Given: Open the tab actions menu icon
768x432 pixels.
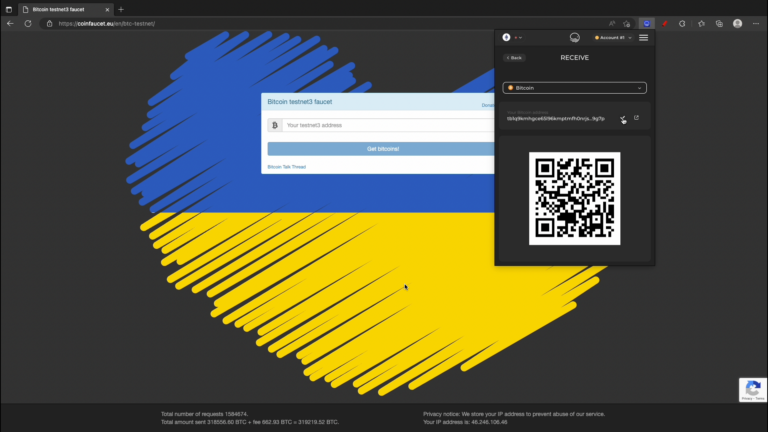Looking at the screenshot, I should [9, 9].
